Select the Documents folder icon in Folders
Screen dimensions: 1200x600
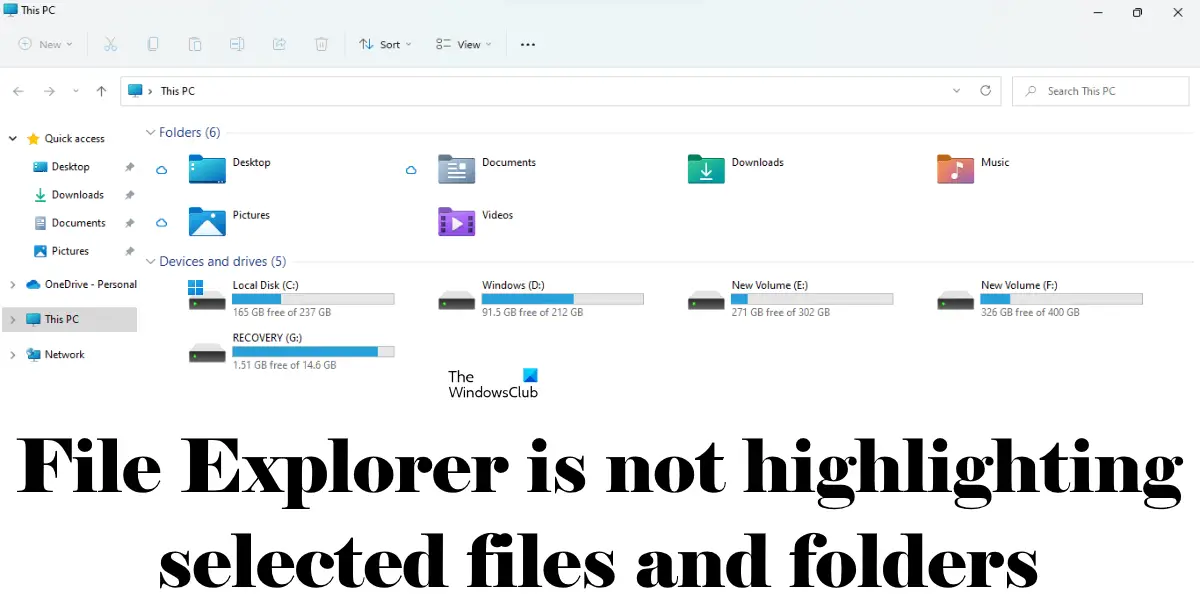pos(457,169)
